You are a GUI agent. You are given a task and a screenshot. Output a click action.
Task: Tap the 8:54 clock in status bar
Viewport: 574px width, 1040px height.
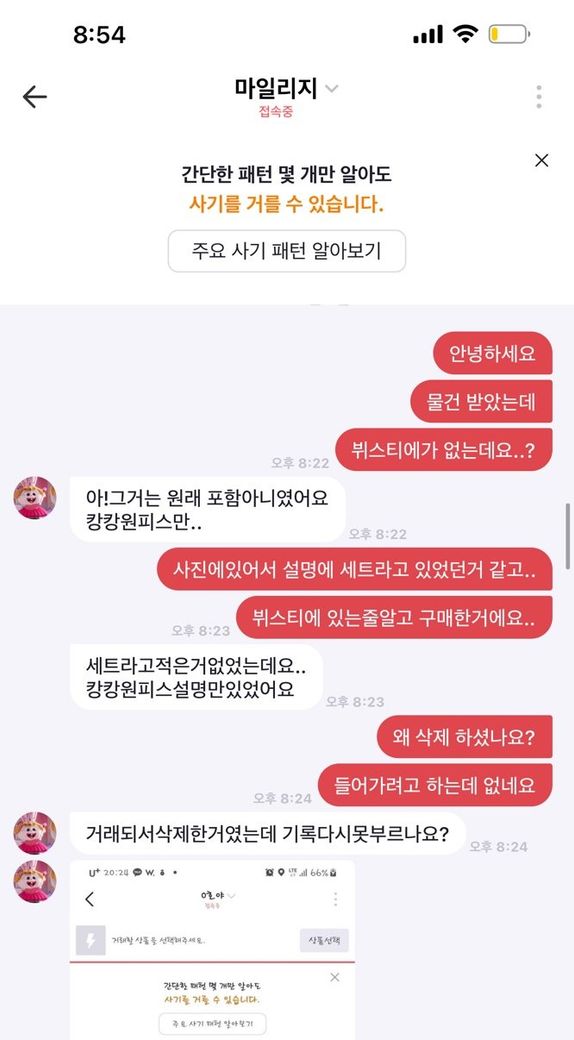pyautogui.click(x=99, y=35)
